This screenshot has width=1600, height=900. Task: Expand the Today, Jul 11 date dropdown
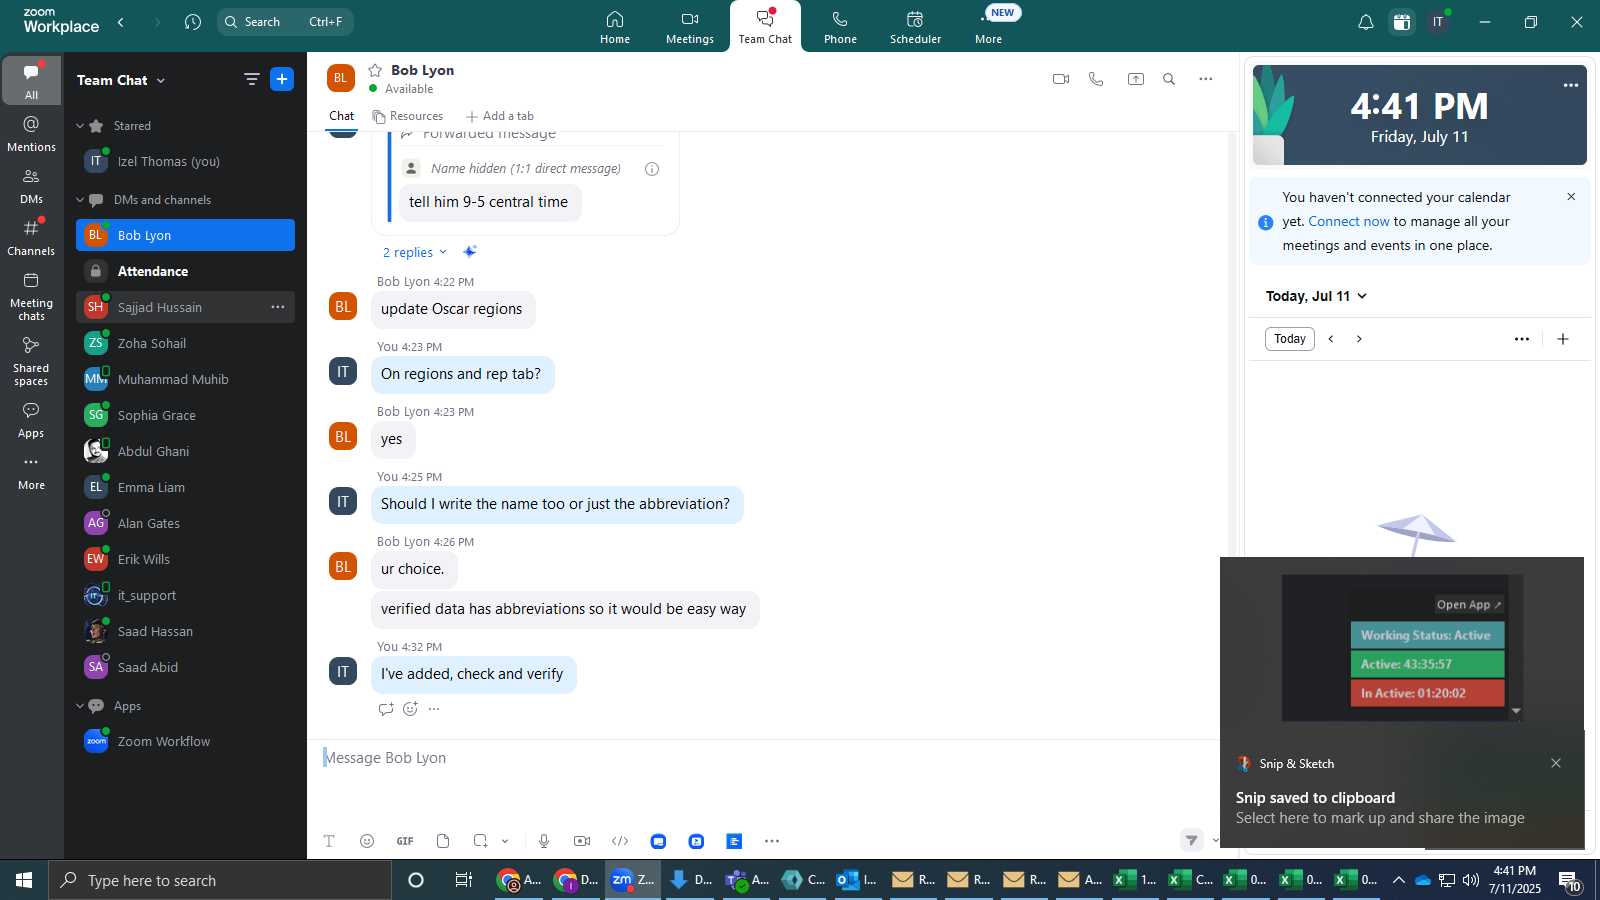pyautogui.click(x=1316, y=296)
